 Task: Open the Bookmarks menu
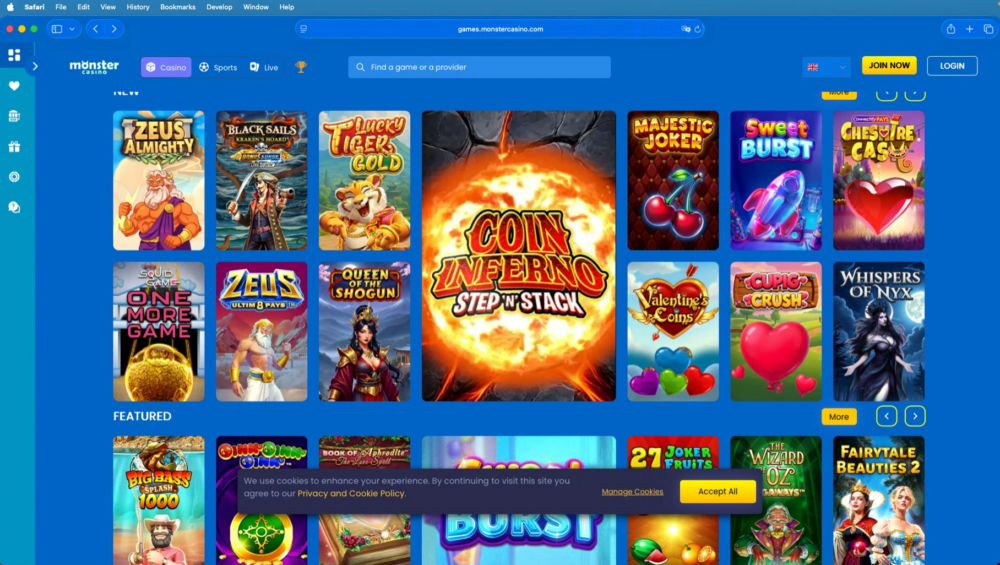(x=178, y=7)
